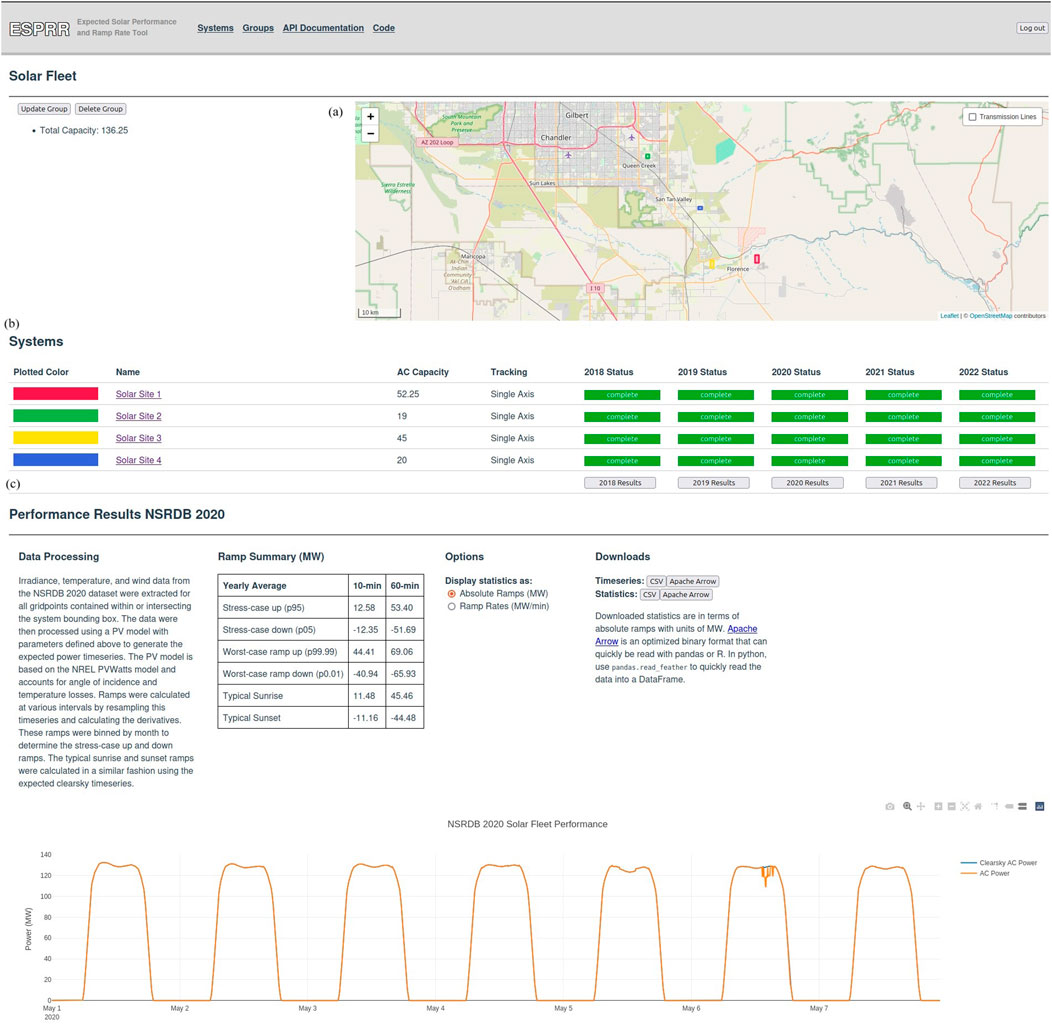Enable the Transmission Lines checkbox

pyautogui.click(x=972, y=117)
